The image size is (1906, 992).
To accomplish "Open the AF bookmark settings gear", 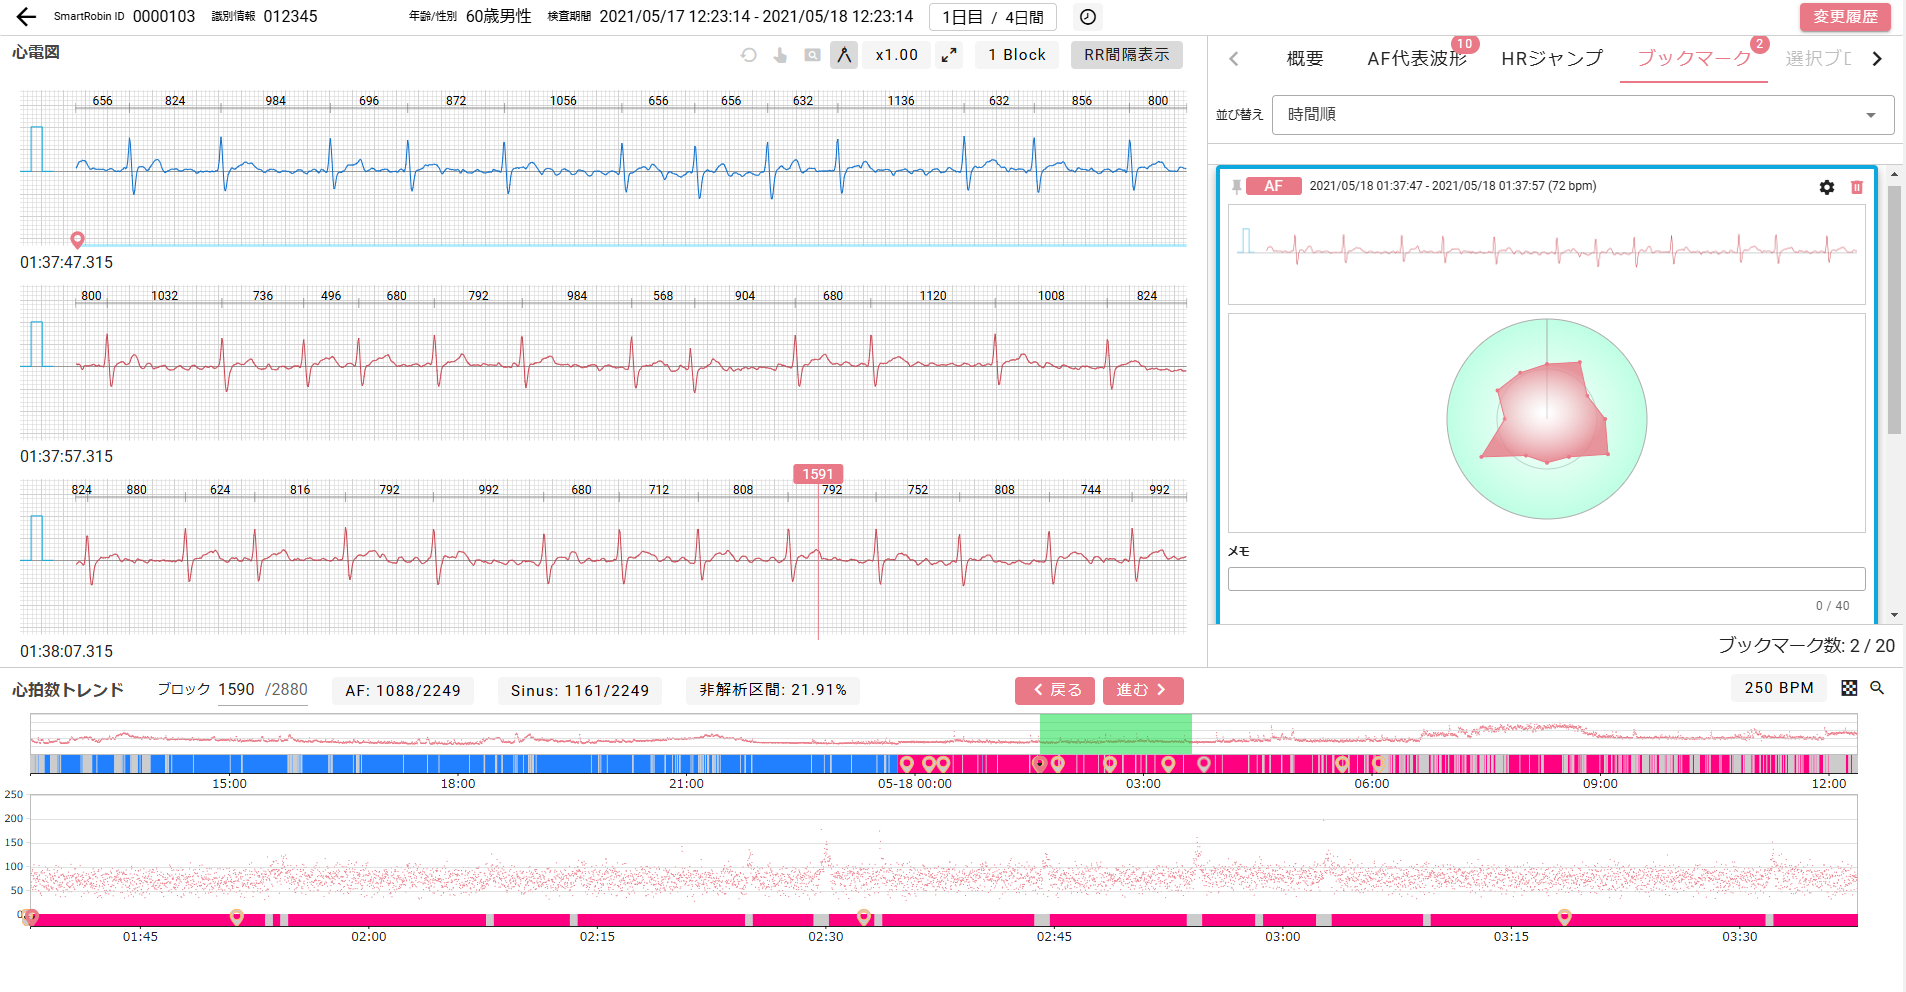I will pyautogui.click(x=1827, y=187).
